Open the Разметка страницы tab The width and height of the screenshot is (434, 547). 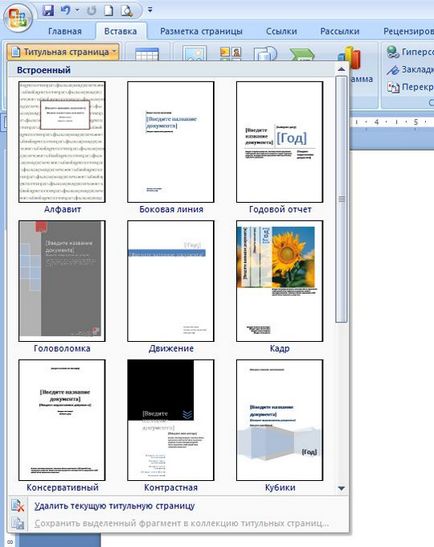(201, 31)
